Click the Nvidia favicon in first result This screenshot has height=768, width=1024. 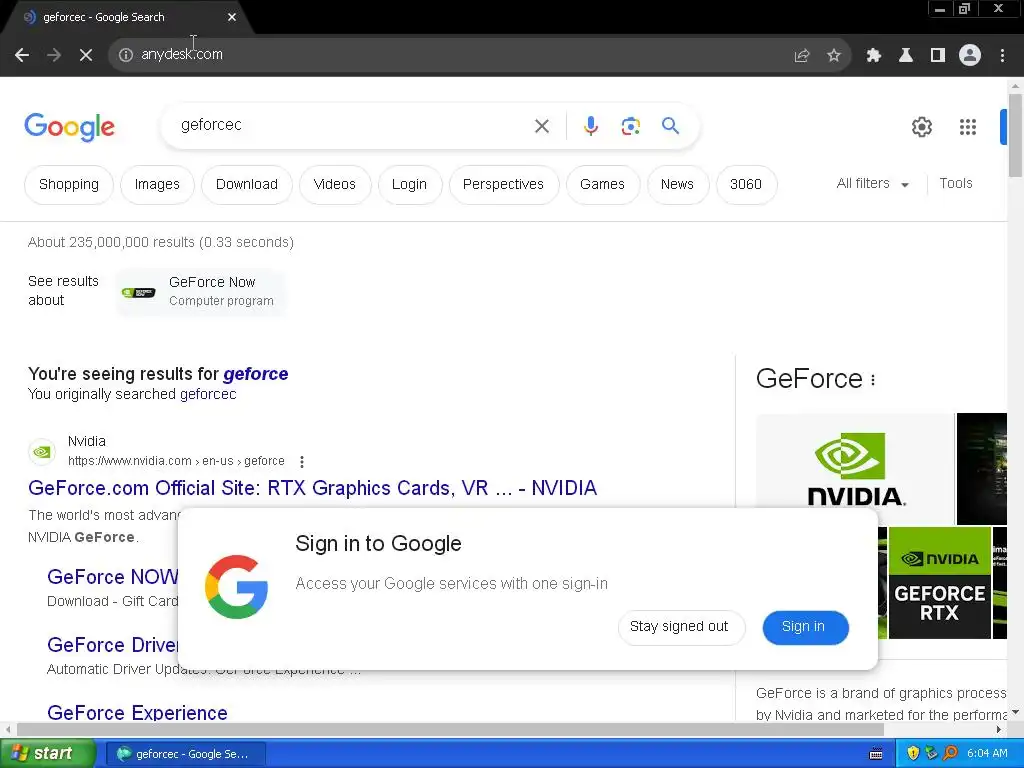point(42,452)
